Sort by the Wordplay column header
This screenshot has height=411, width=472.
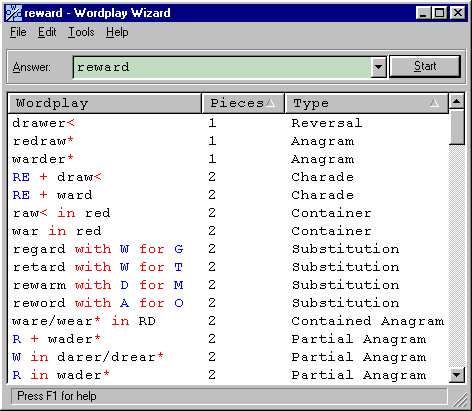[105, 103]
